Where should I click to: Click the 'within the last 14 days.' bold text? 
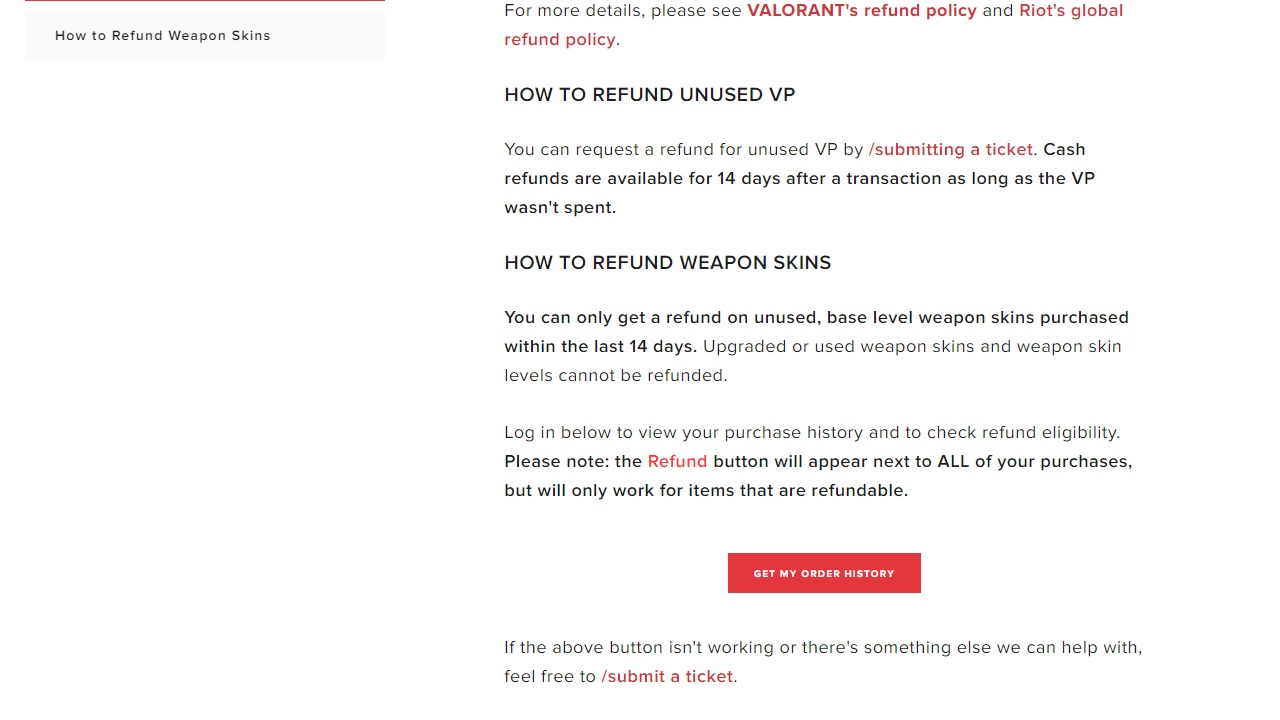(600, 346)
